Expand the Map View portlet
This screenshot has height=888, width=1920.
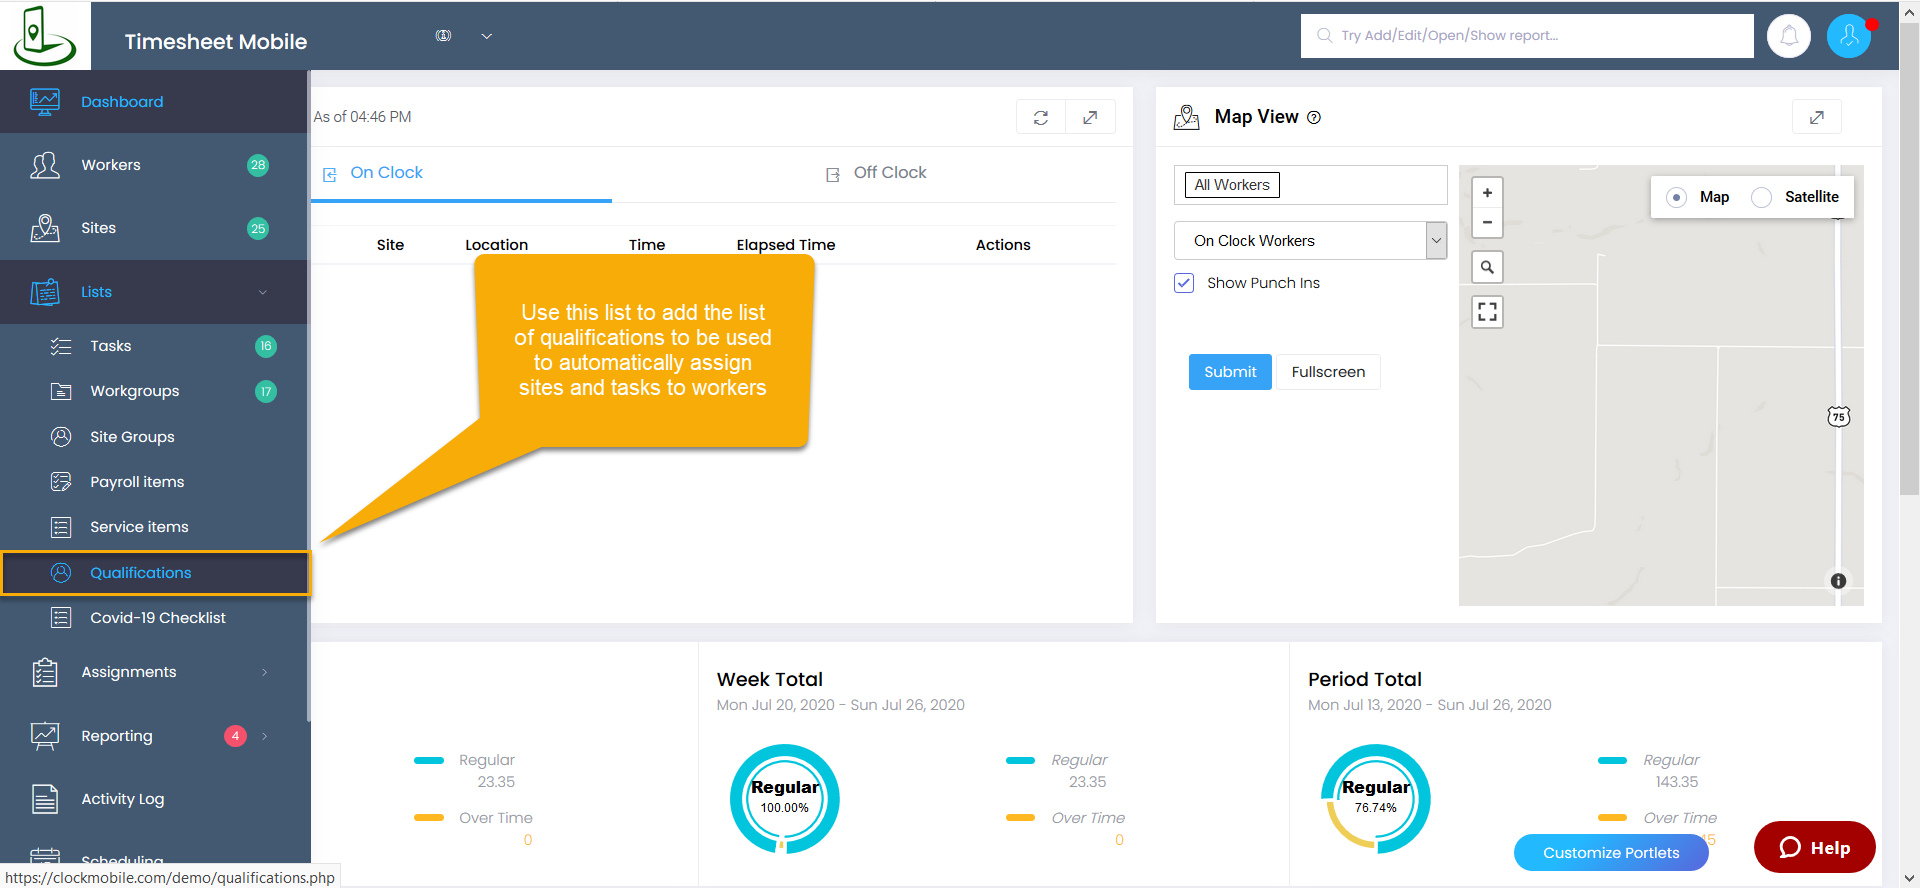(x=1817, y=117)
